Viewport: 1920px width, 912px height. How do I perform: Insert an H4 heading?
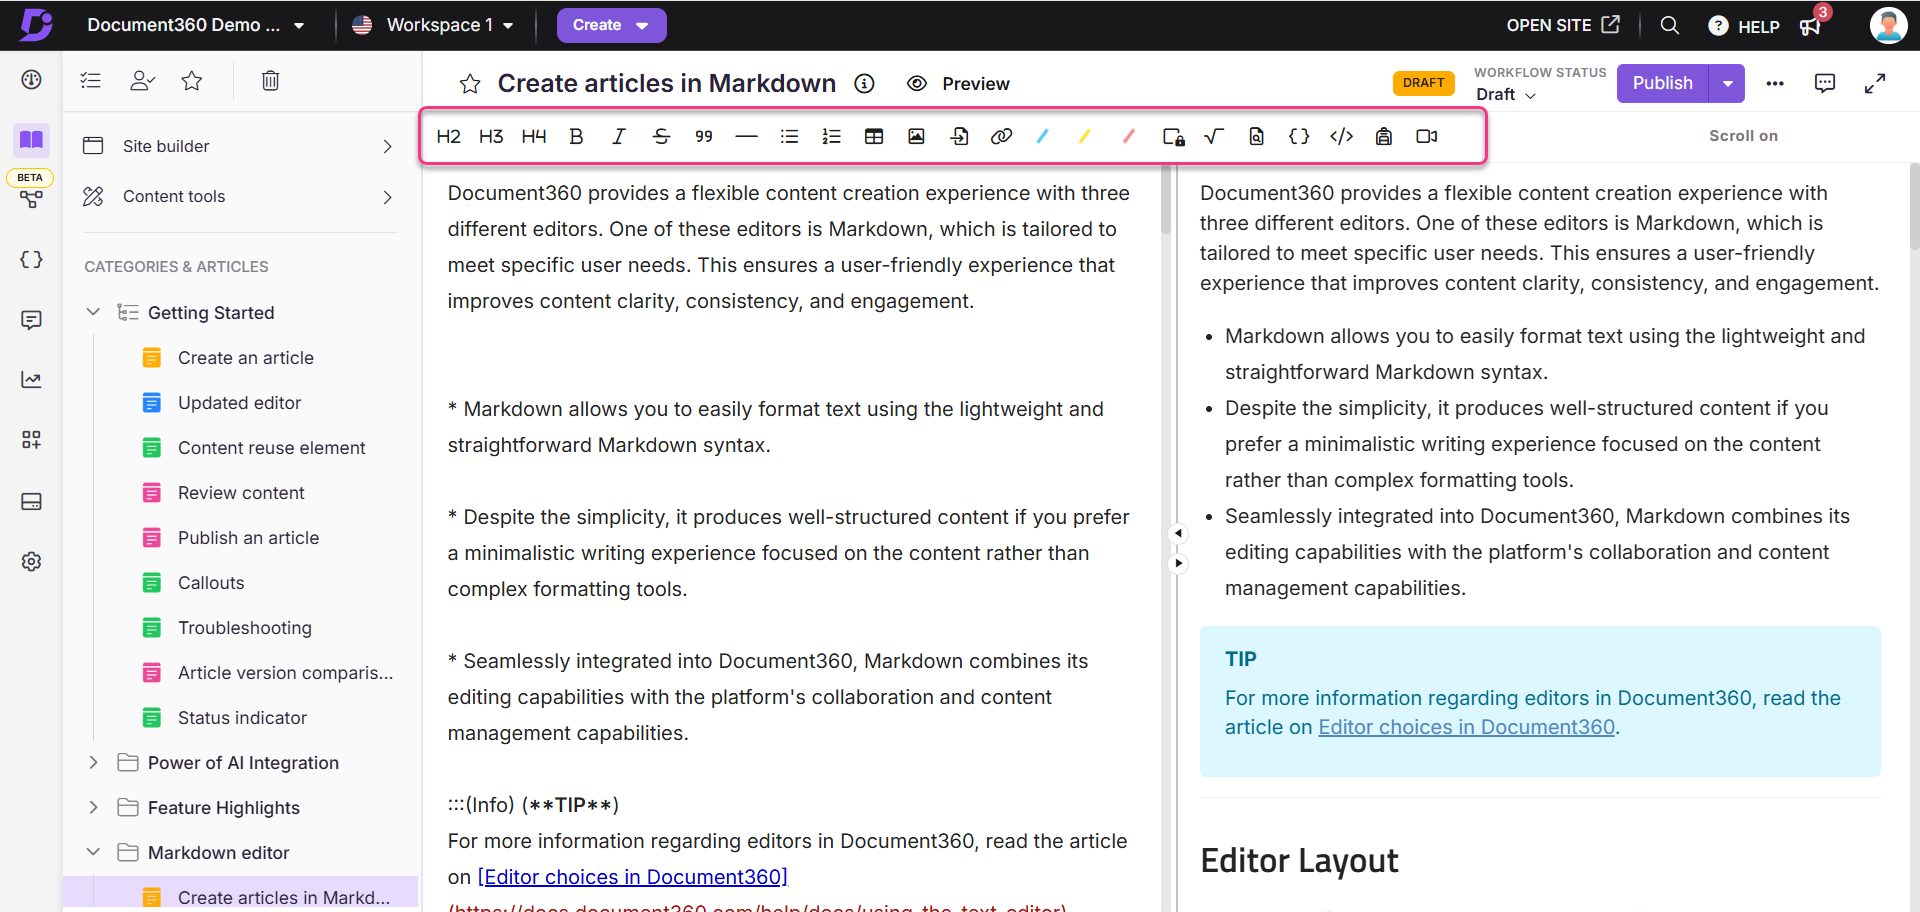click(534, 136)
